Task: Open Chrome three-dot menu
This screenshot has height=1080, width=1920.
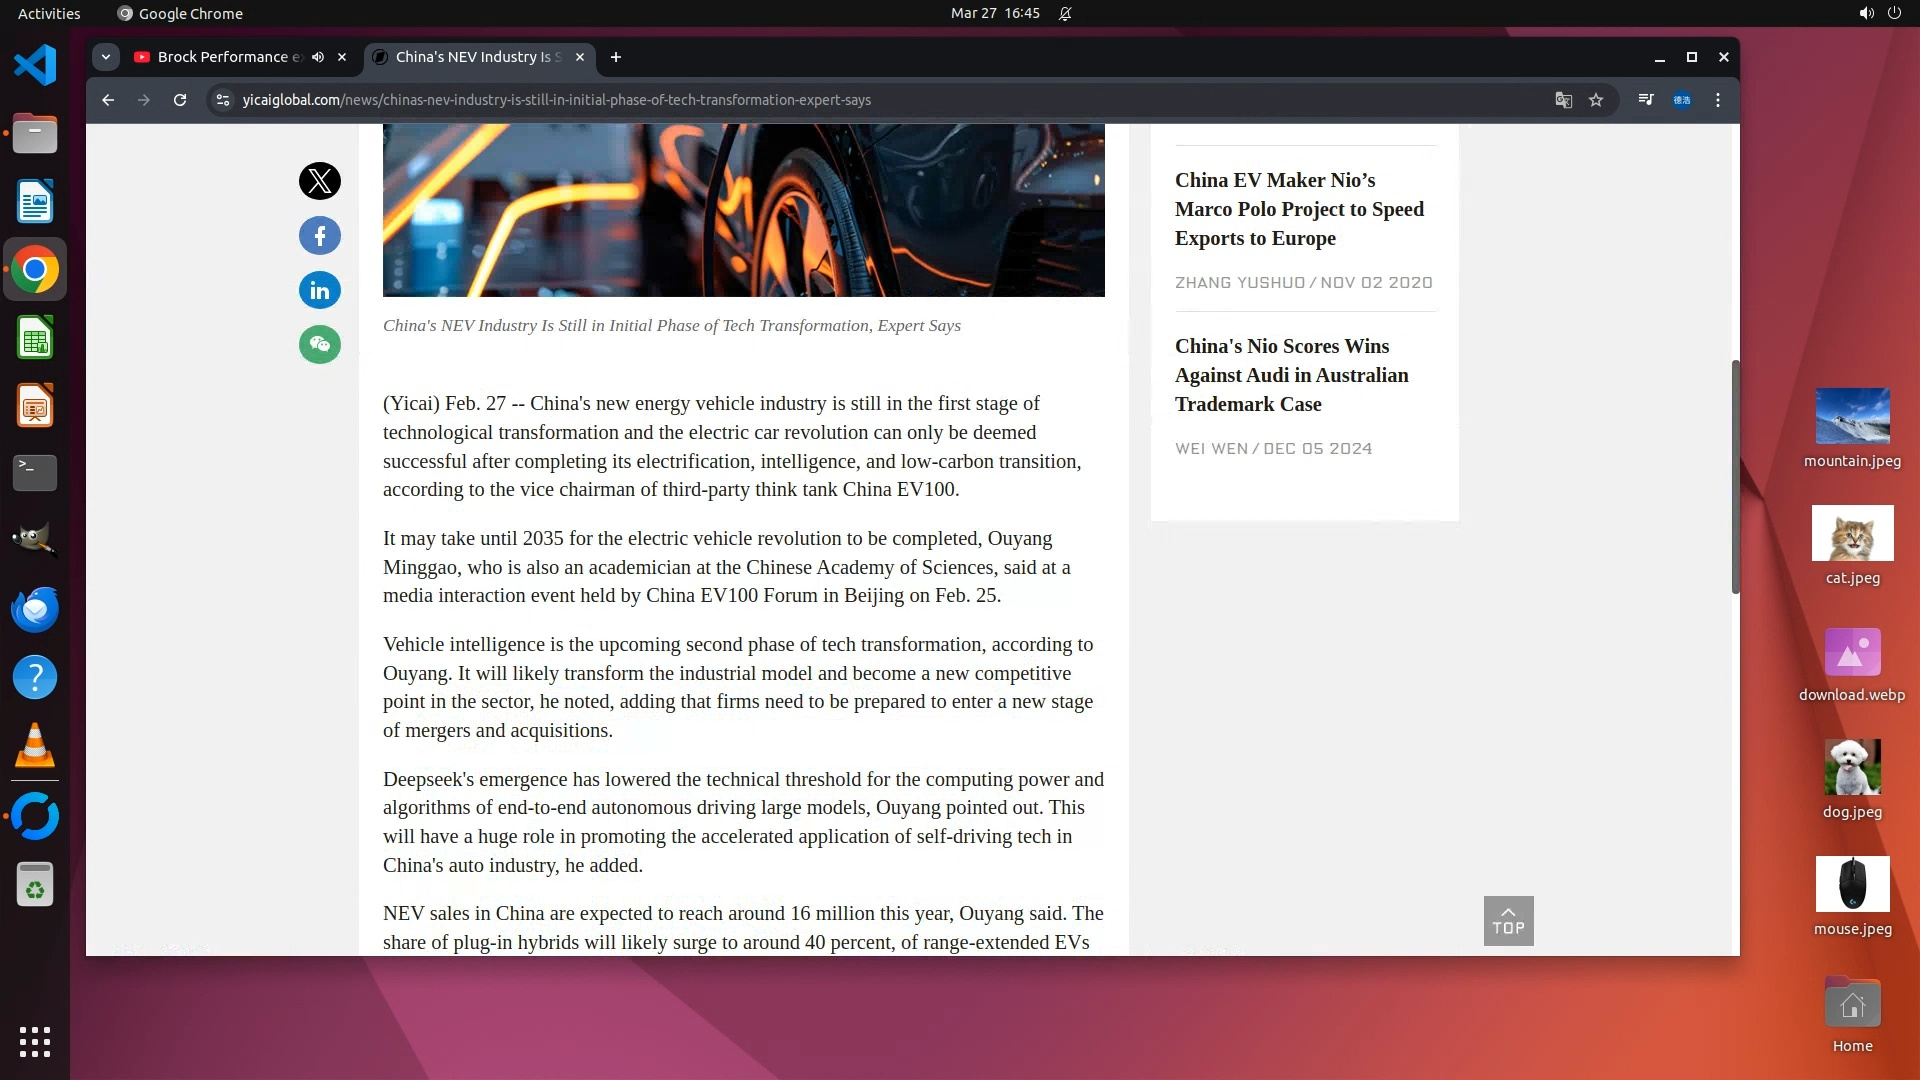Action: [x=1718, y=100]
